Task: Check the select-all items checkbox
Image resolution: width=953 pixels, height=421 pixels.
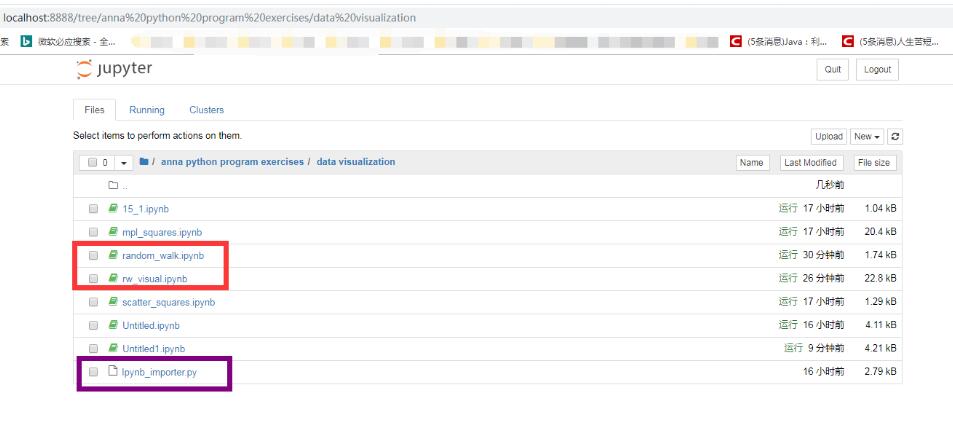Action: click(x=92, y=163)
